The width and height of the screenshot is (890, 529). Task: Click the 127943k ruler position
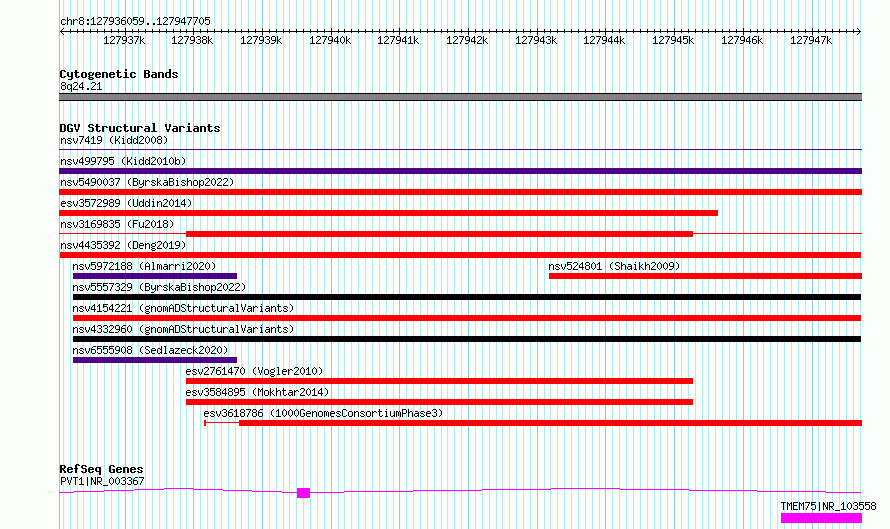pyautogui.click(x=536, y=40)
